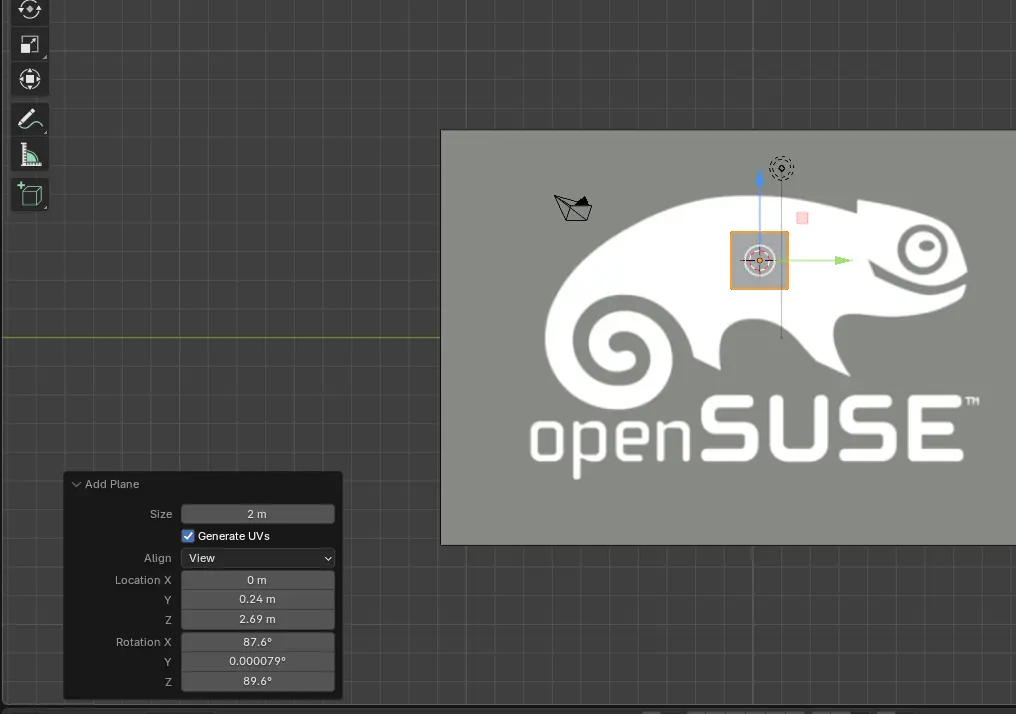Click the Size field showing 2 m

pos(258,514)
